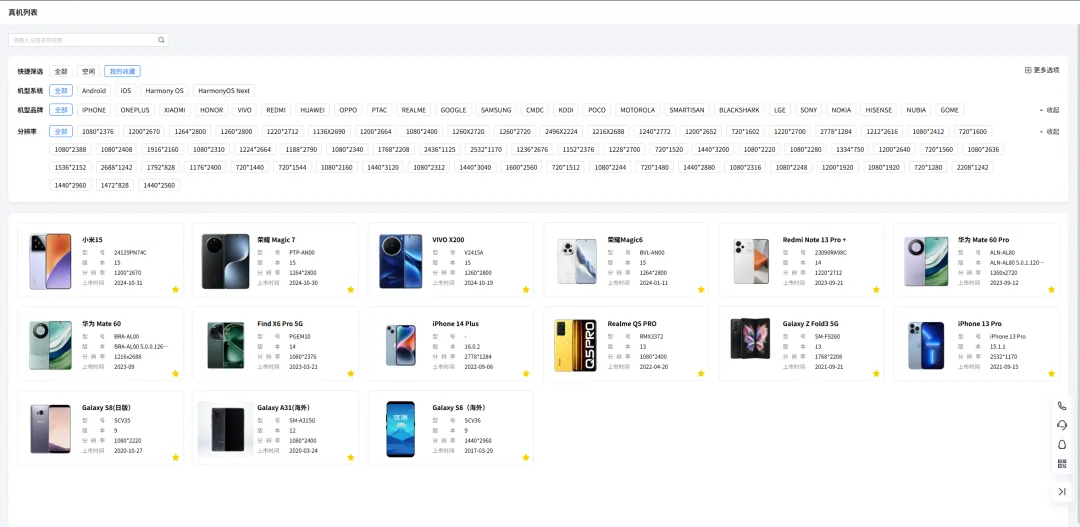Expand 更多选项 options

coord(1042,70)
